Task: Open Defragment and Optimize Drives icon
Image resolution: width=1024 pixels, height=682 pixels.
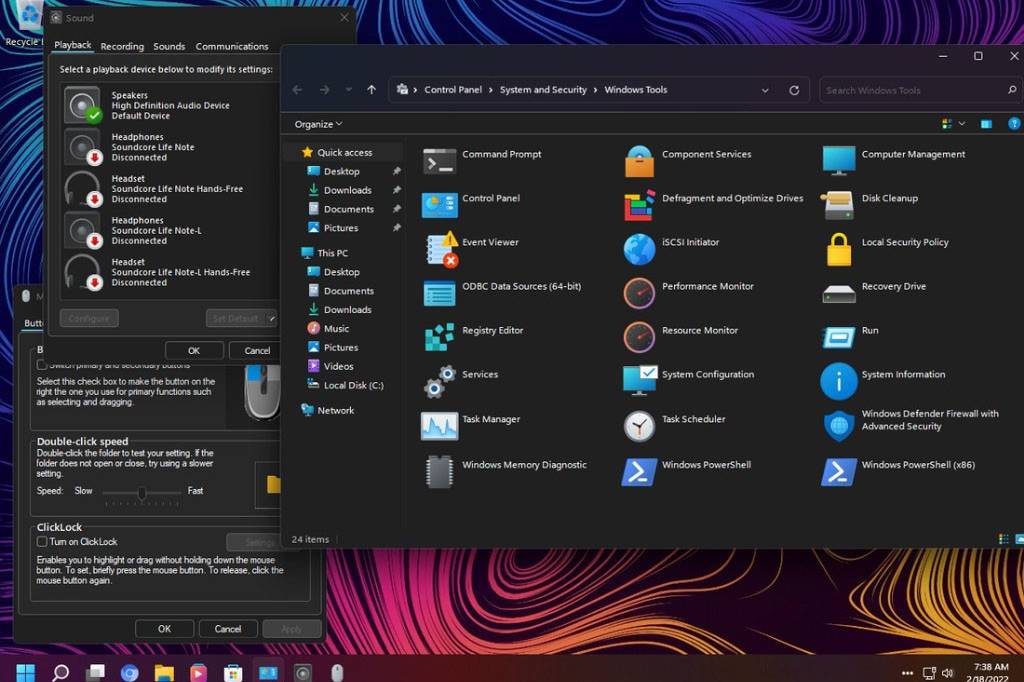Action: (639, 205)
